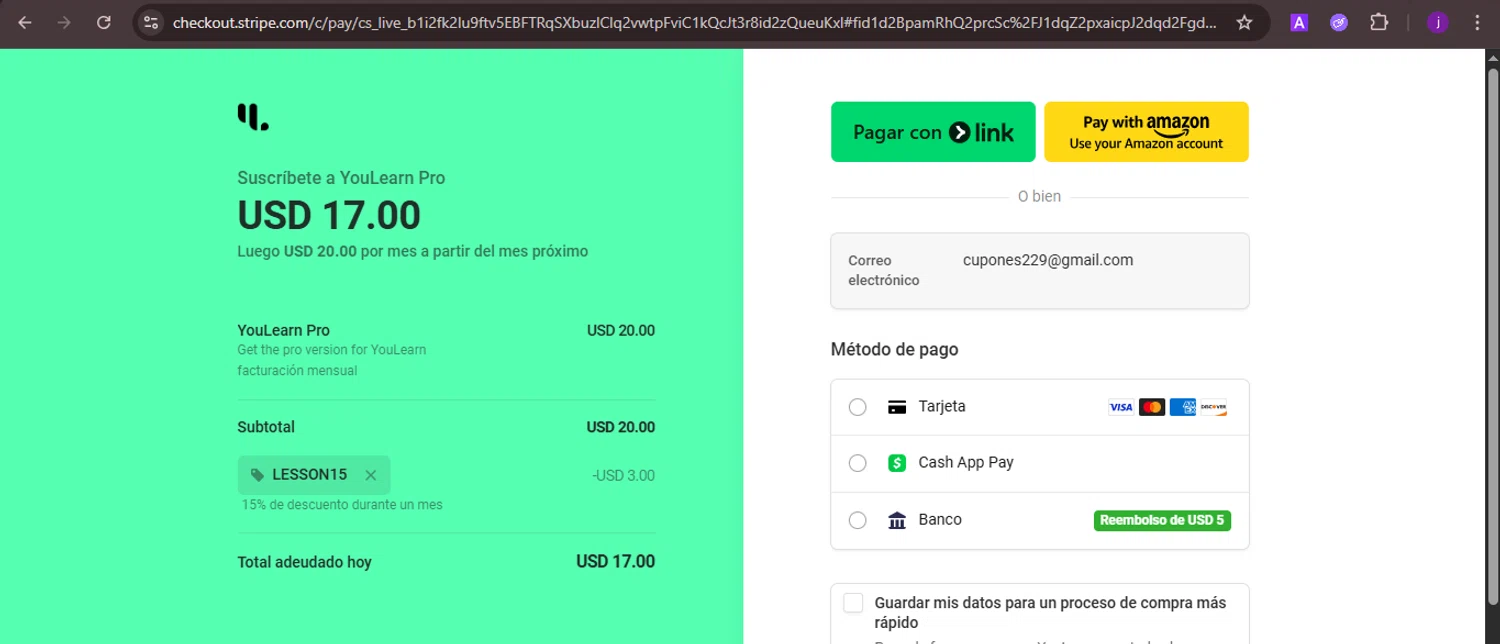Click the 'O bien' divider text
Screen dimensions: 1500x644
point(1039,196)
